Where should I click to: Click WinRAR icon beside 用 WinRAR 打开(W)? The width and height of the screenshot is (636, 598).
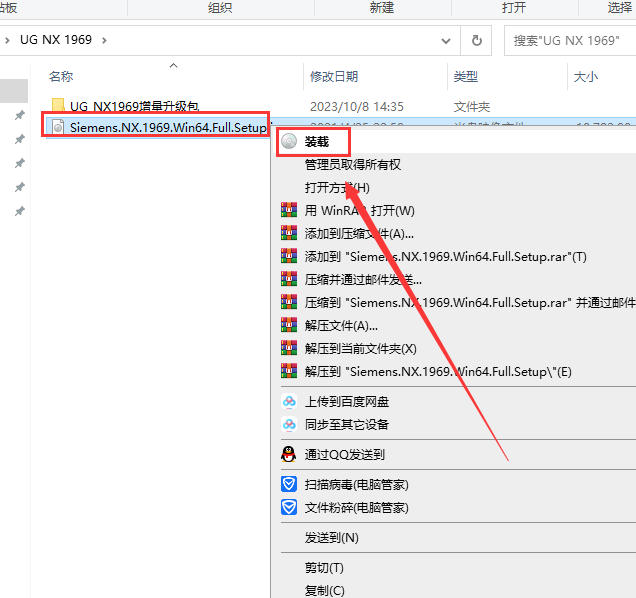click(x=289, y=210)
